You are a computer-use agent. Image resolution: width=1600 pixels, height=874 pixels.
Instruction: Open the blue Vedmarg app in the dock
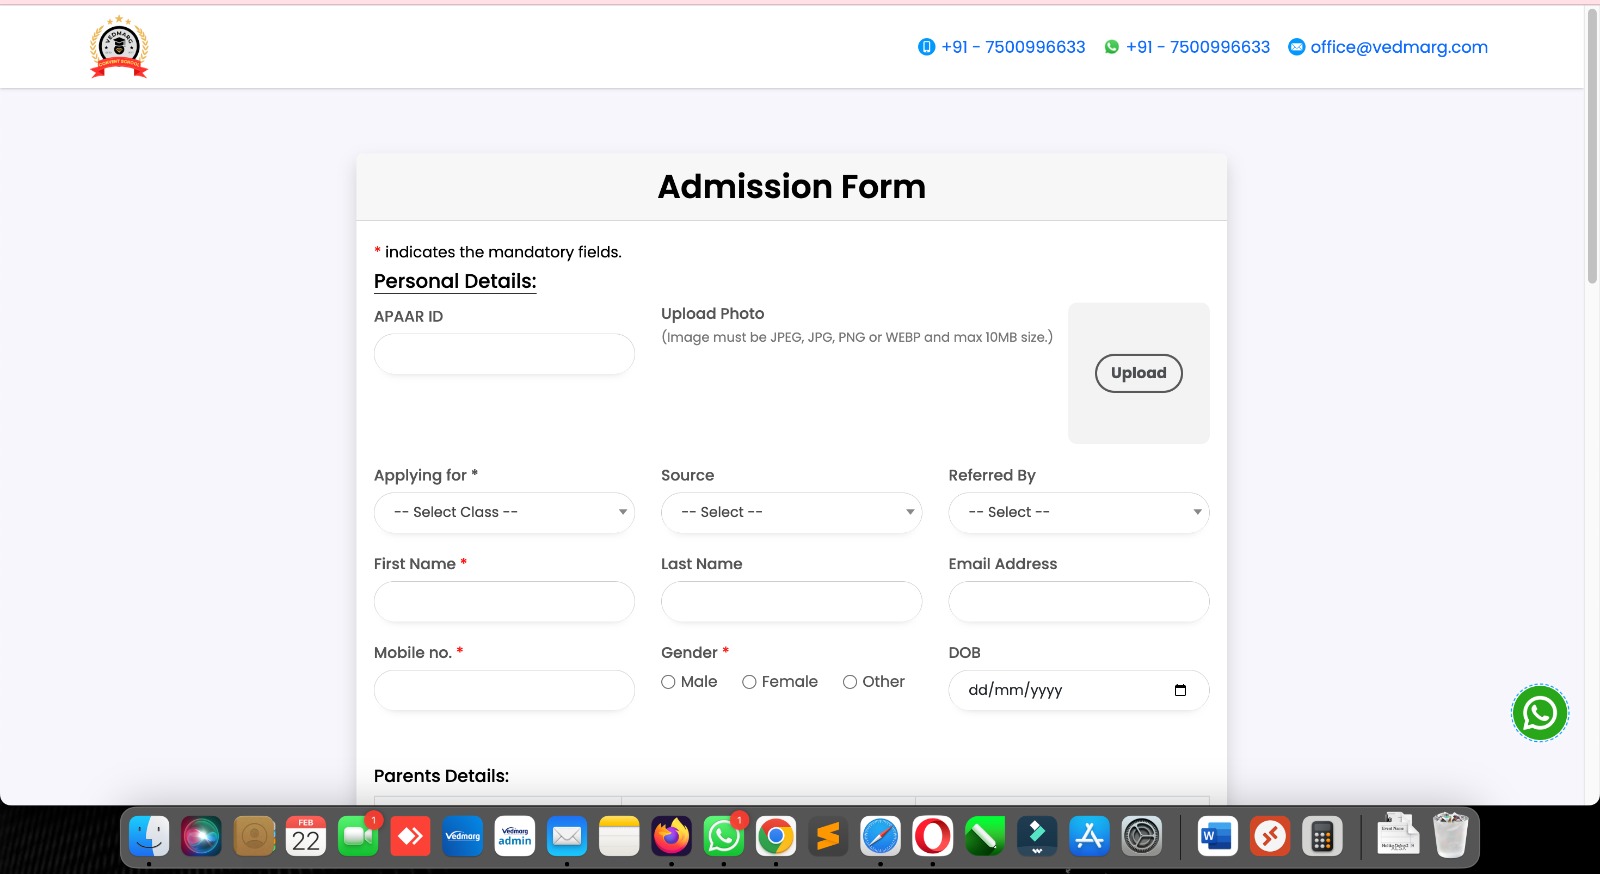pos(462,836)
